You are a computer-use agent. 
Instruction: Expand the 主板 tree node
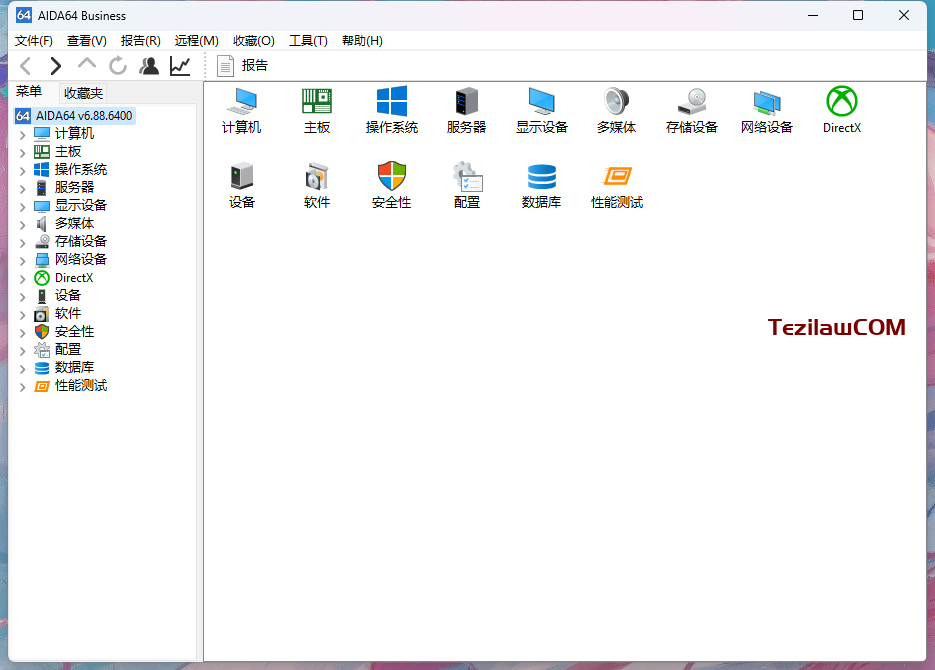[23, 153]
